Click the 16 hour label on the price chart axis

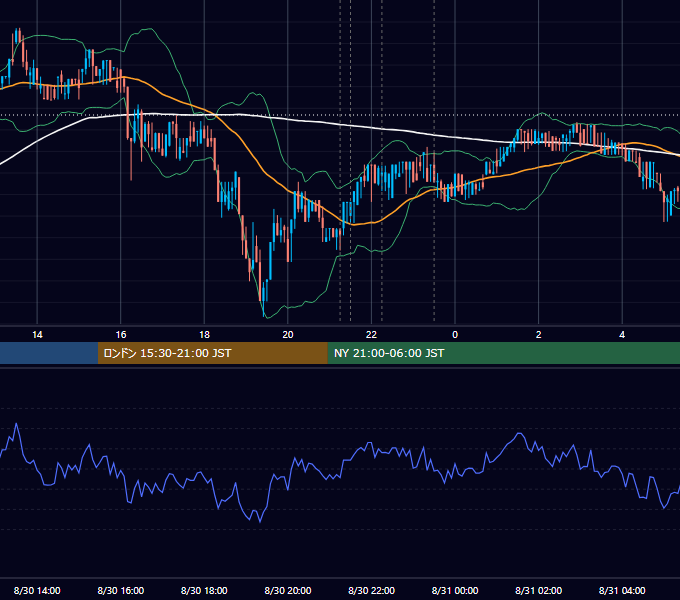(121, 335)
